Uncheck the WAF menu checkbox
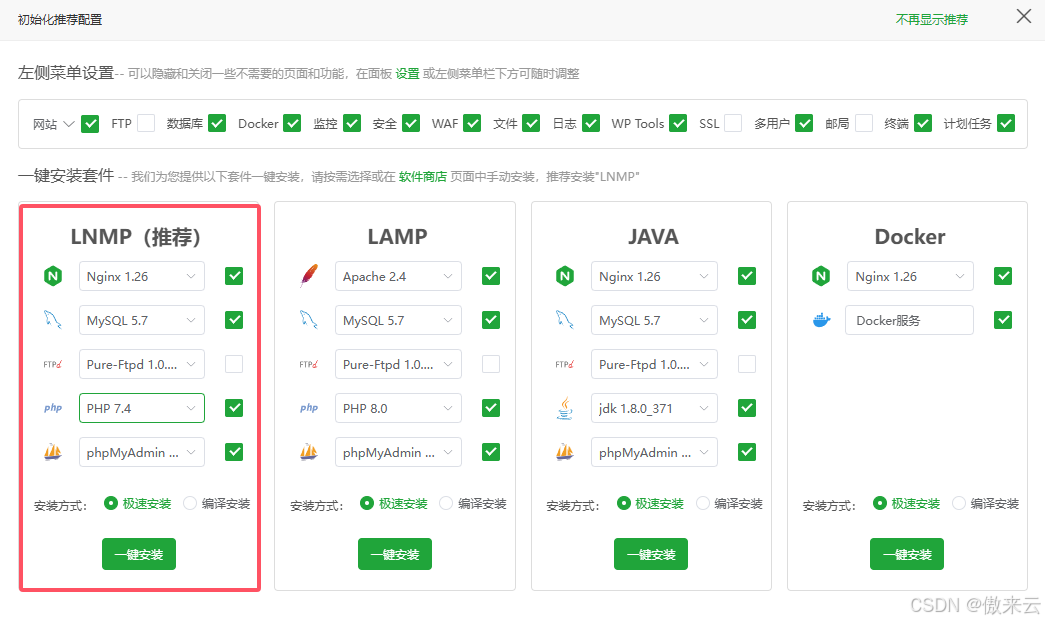Screen dimensions: 1045x623 tap(472, 123)
